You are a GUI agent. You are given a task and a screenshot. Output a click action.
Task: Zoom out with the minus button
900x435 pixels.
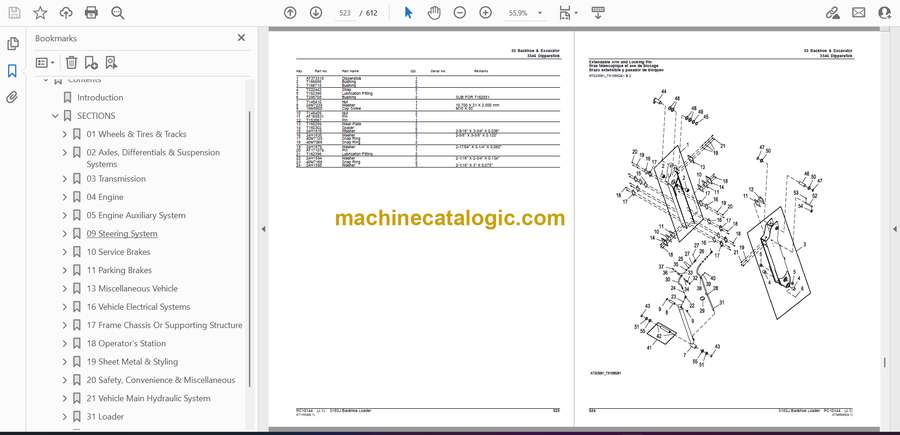[460, 13]
